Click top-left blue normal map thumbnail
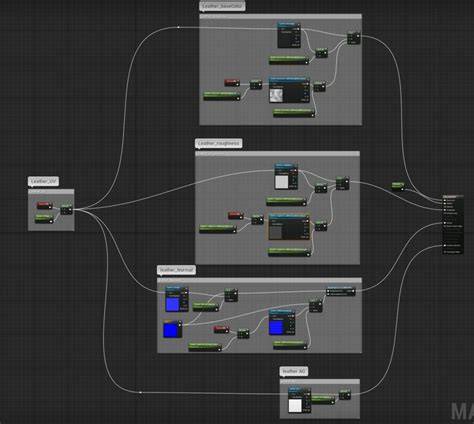The image size is (474, 424). pos(172,304)
